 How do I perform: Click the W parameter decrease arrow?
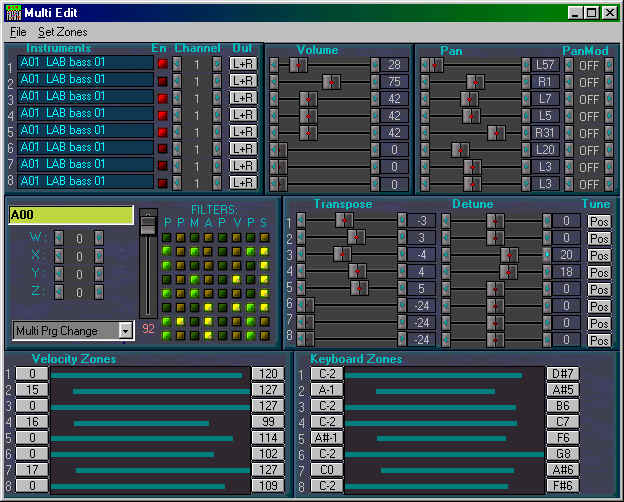(x=59, y=238)
